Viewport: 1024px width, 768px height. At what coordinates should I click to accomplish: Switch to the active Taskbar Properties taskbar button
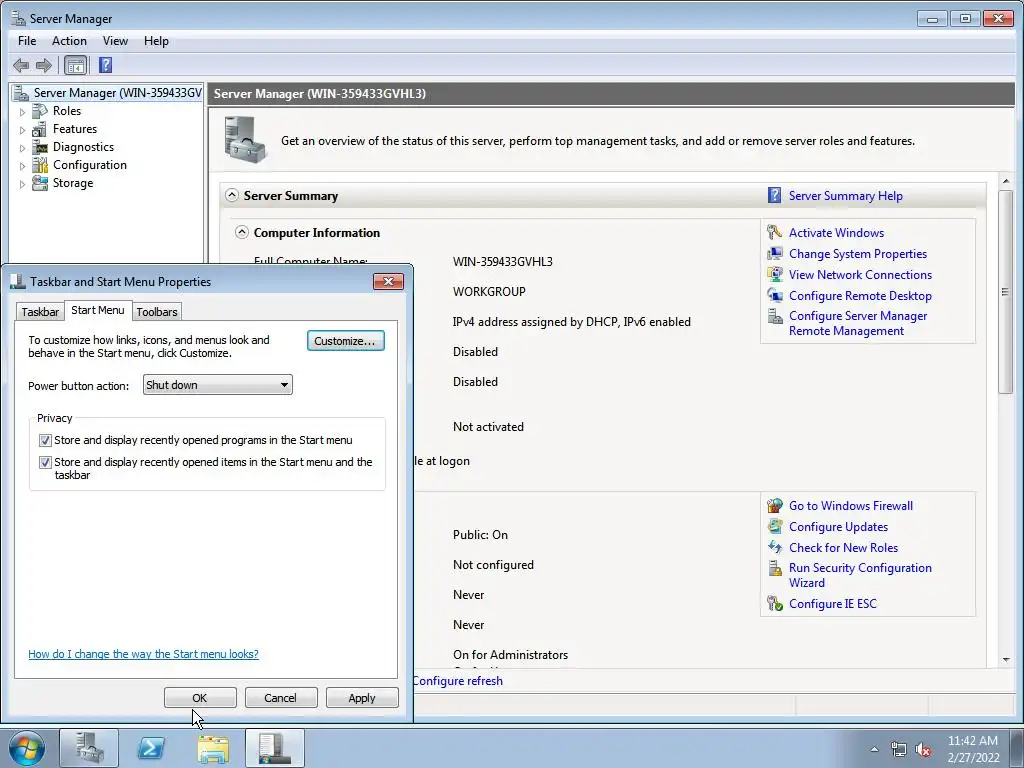pos(275,748)
